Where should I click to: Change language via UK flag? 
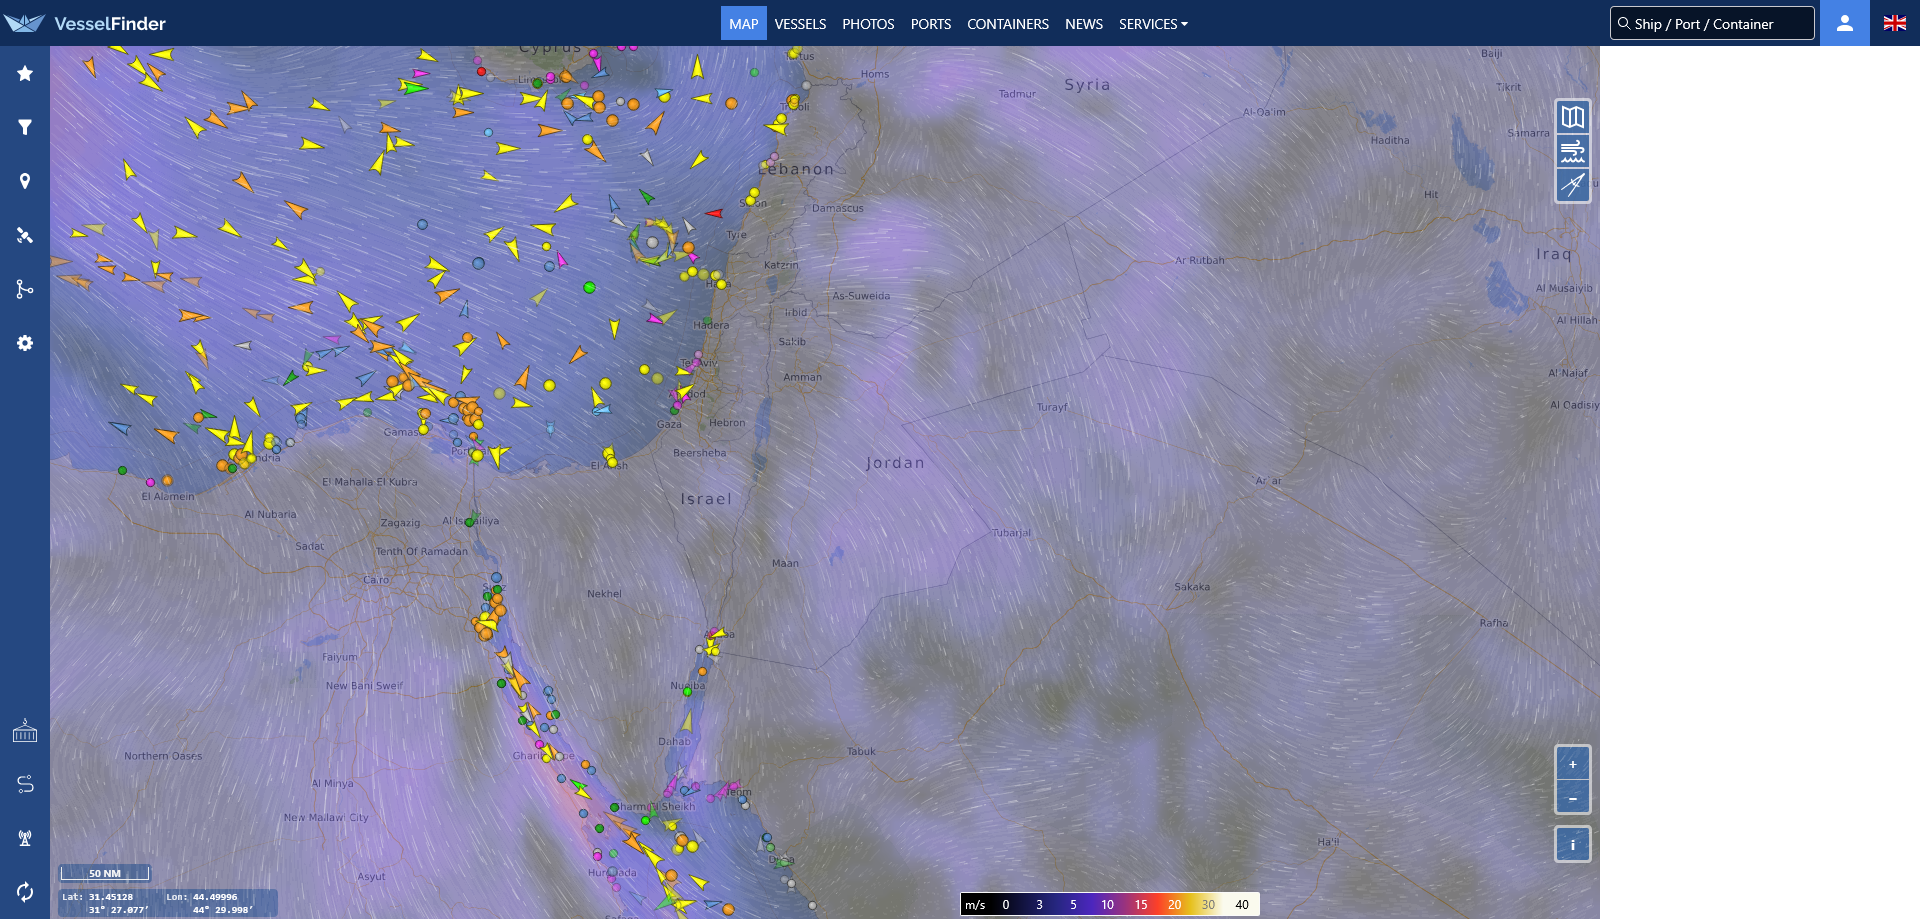pyautogui.click(x=1895, y=23)
